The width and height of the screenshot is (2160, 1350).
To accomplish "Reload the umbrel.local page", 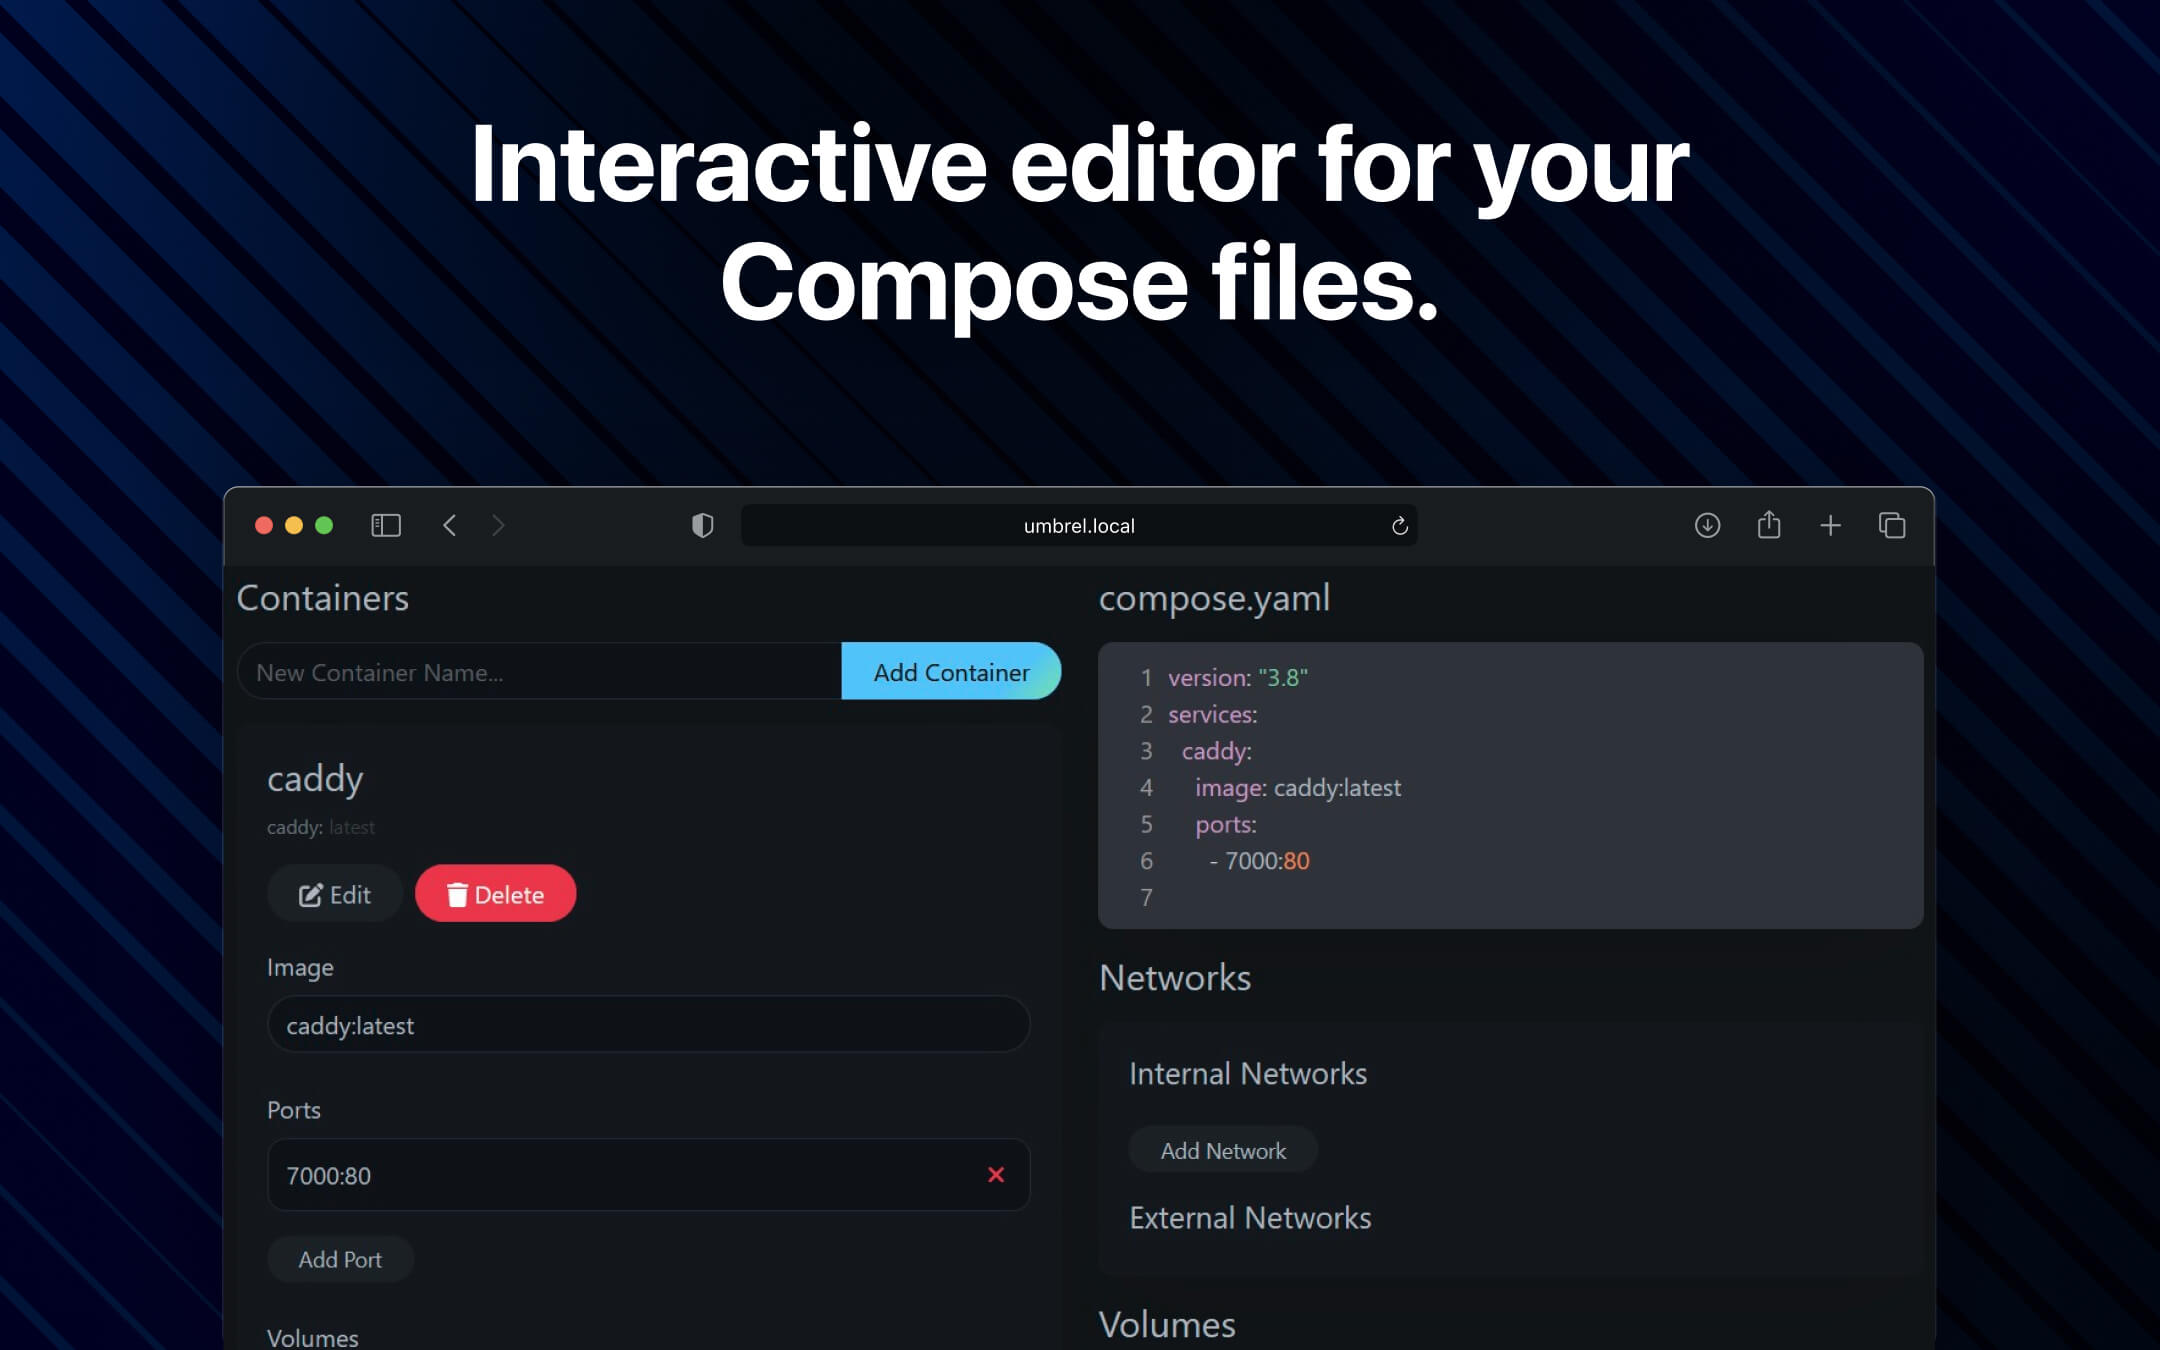I will pos(1399,526).
